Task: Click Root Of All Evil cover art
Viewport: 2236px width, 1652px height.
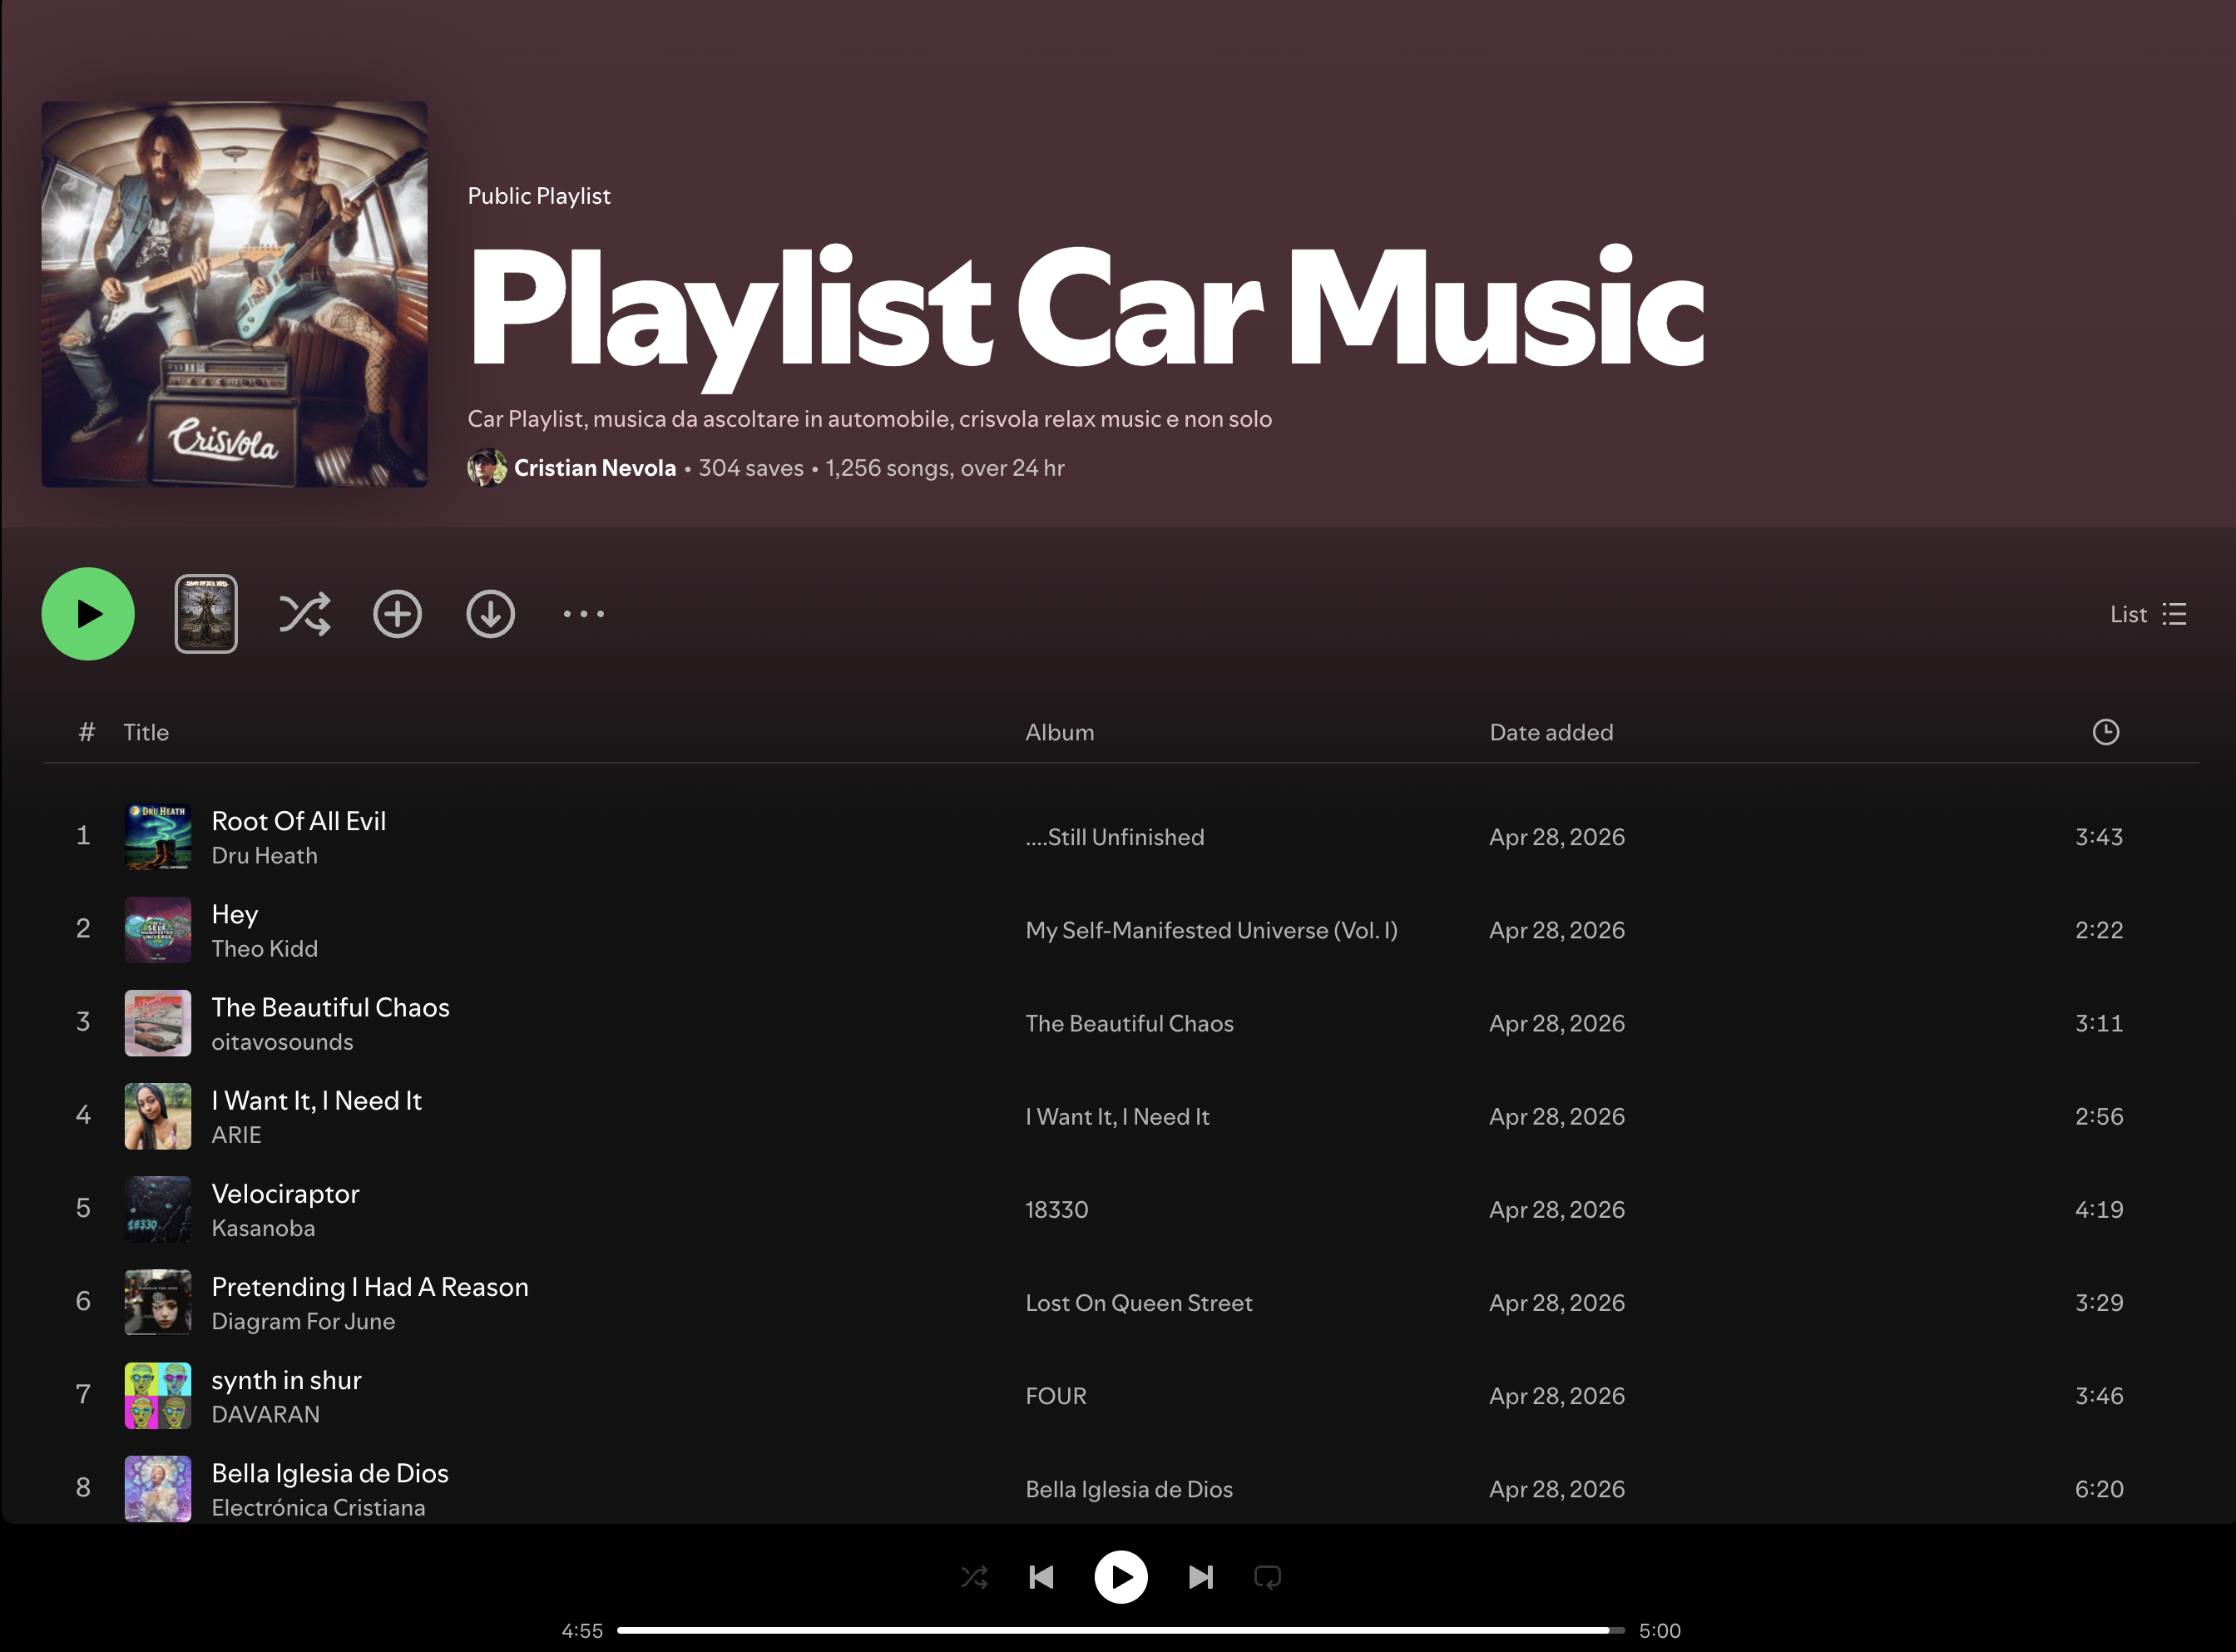Action: [158, 837]
